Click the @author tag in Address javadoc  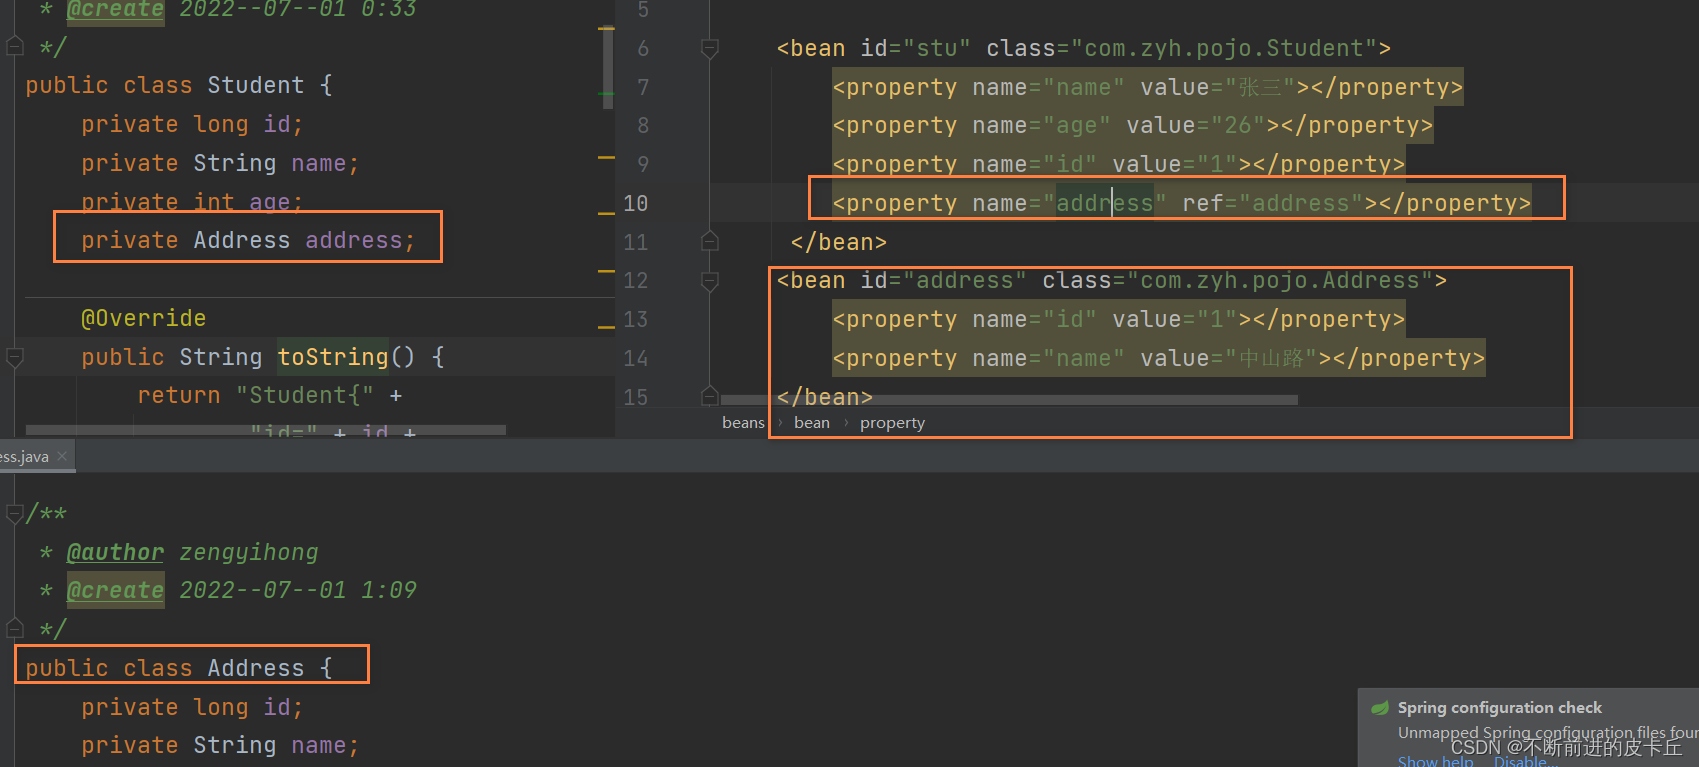tap(115, 552)
